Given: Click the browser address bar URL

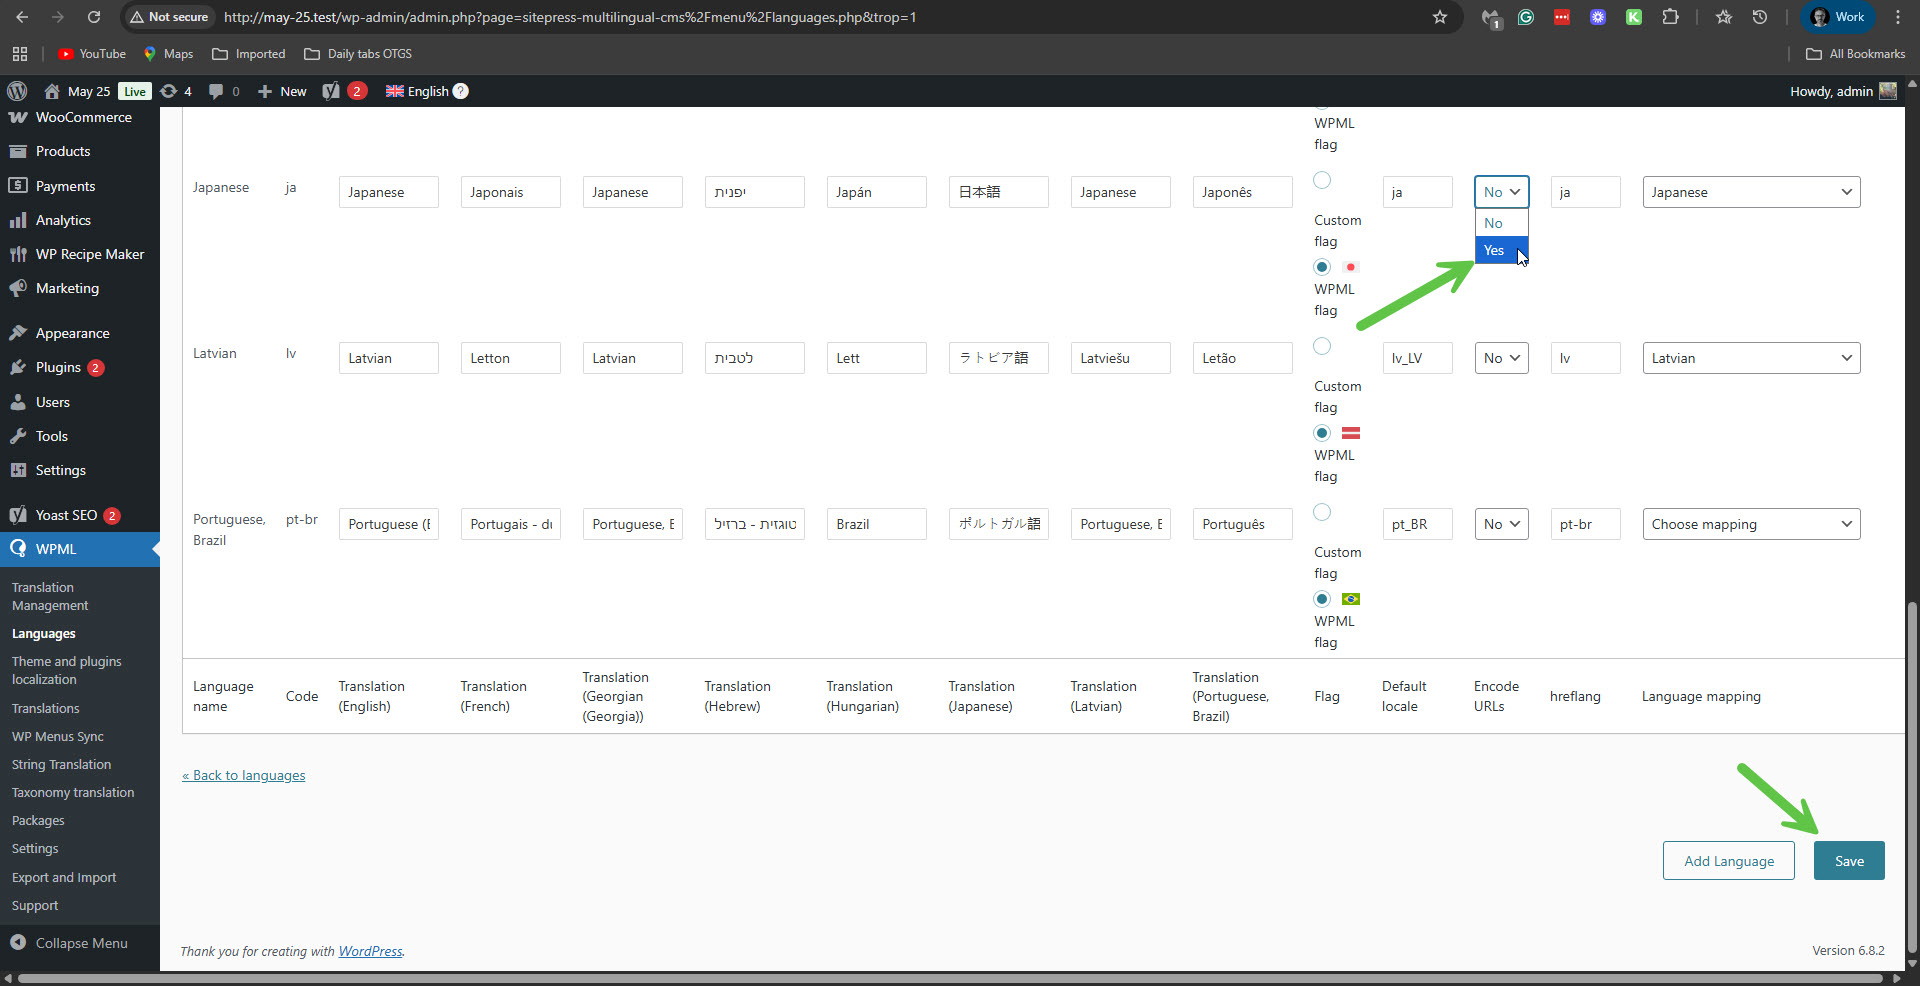Looking at the screenshot, I should (x=570, y=17).
